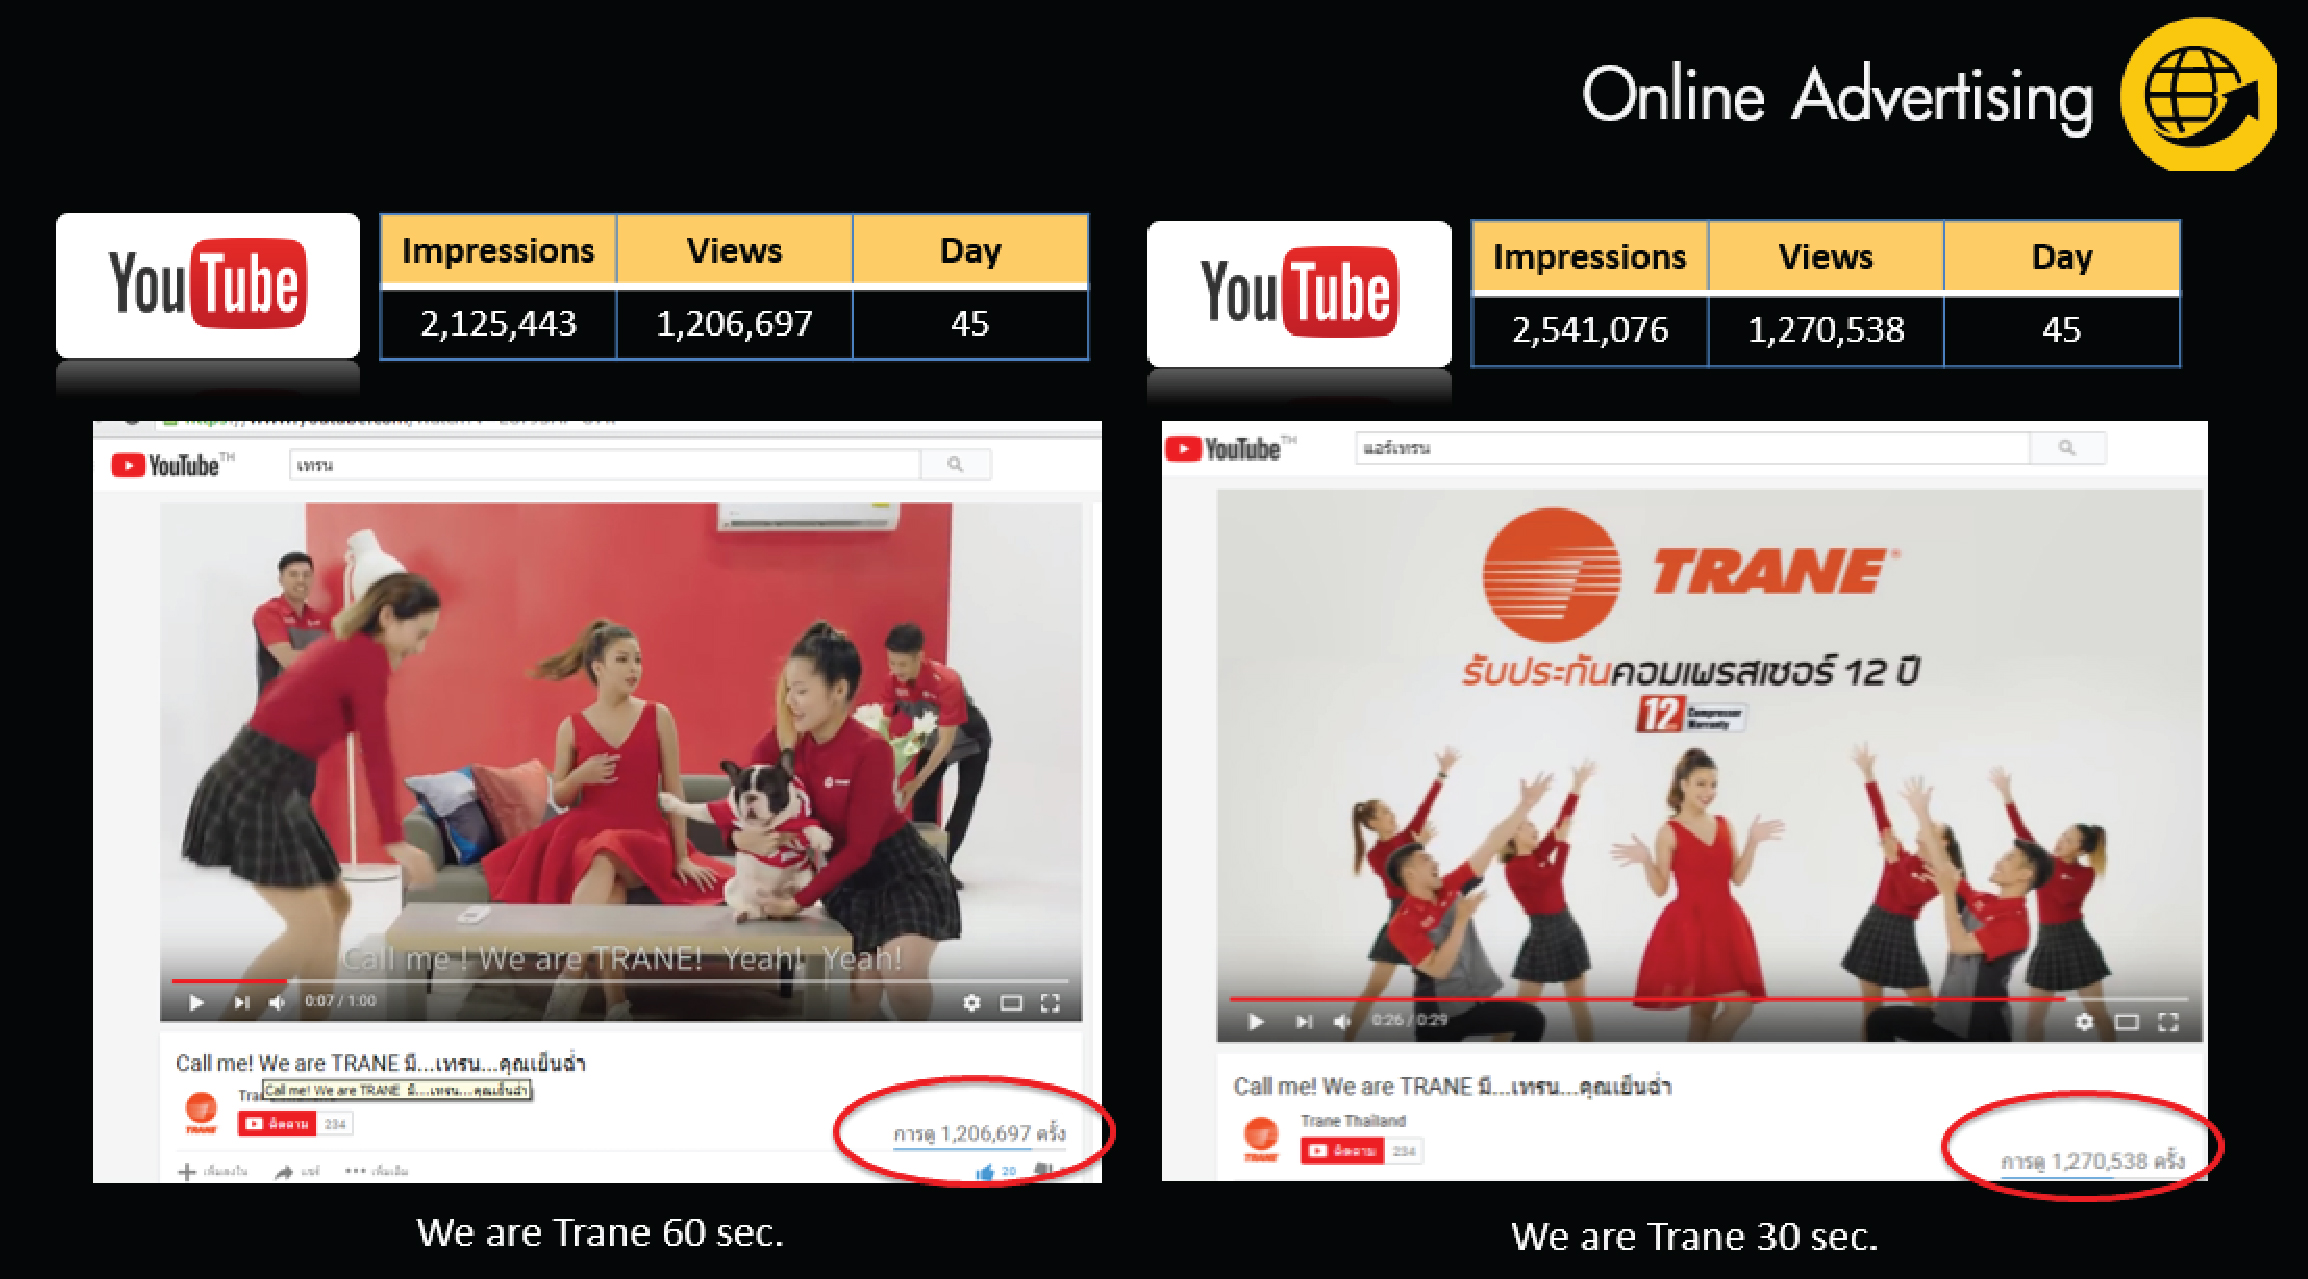This screenshot has width=2308, height=1279.
Task: Open the more options dots under left video
Action: tap(354, 1170)
